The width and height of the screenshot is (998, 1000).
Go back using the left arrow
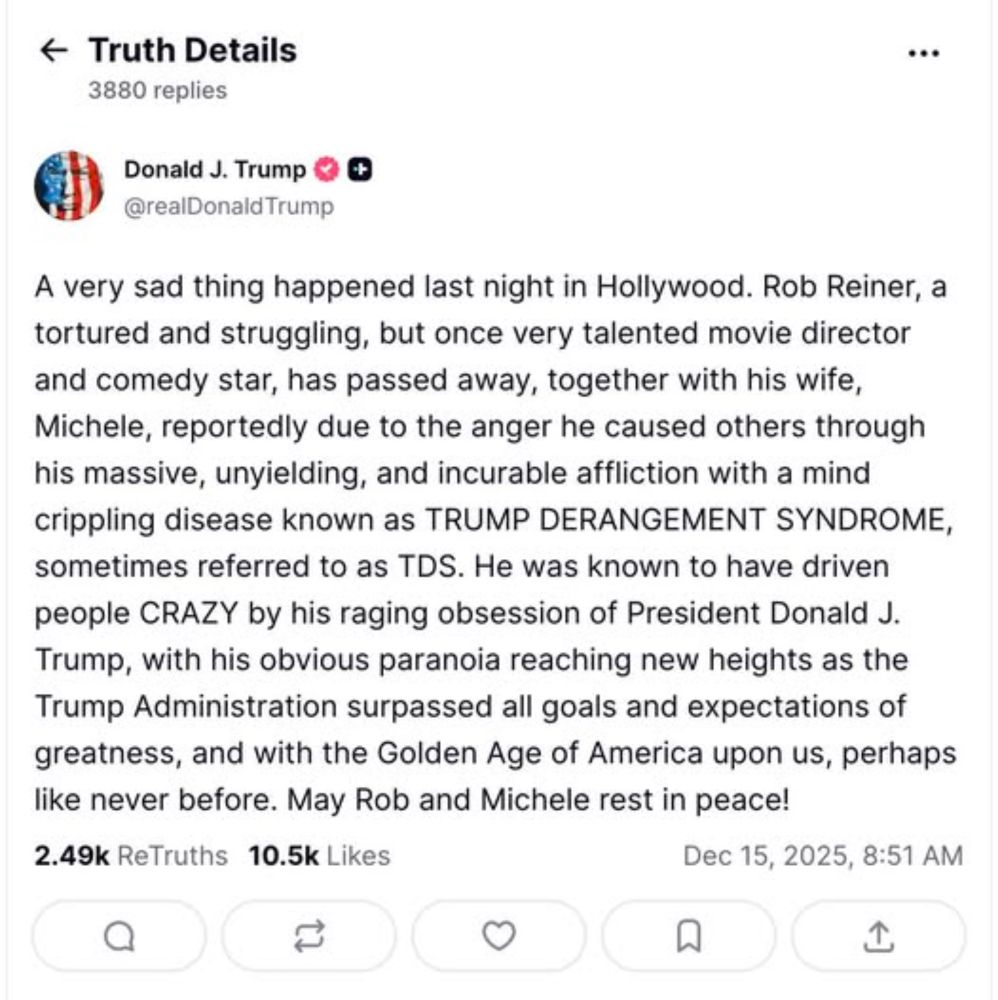(53, 51)
